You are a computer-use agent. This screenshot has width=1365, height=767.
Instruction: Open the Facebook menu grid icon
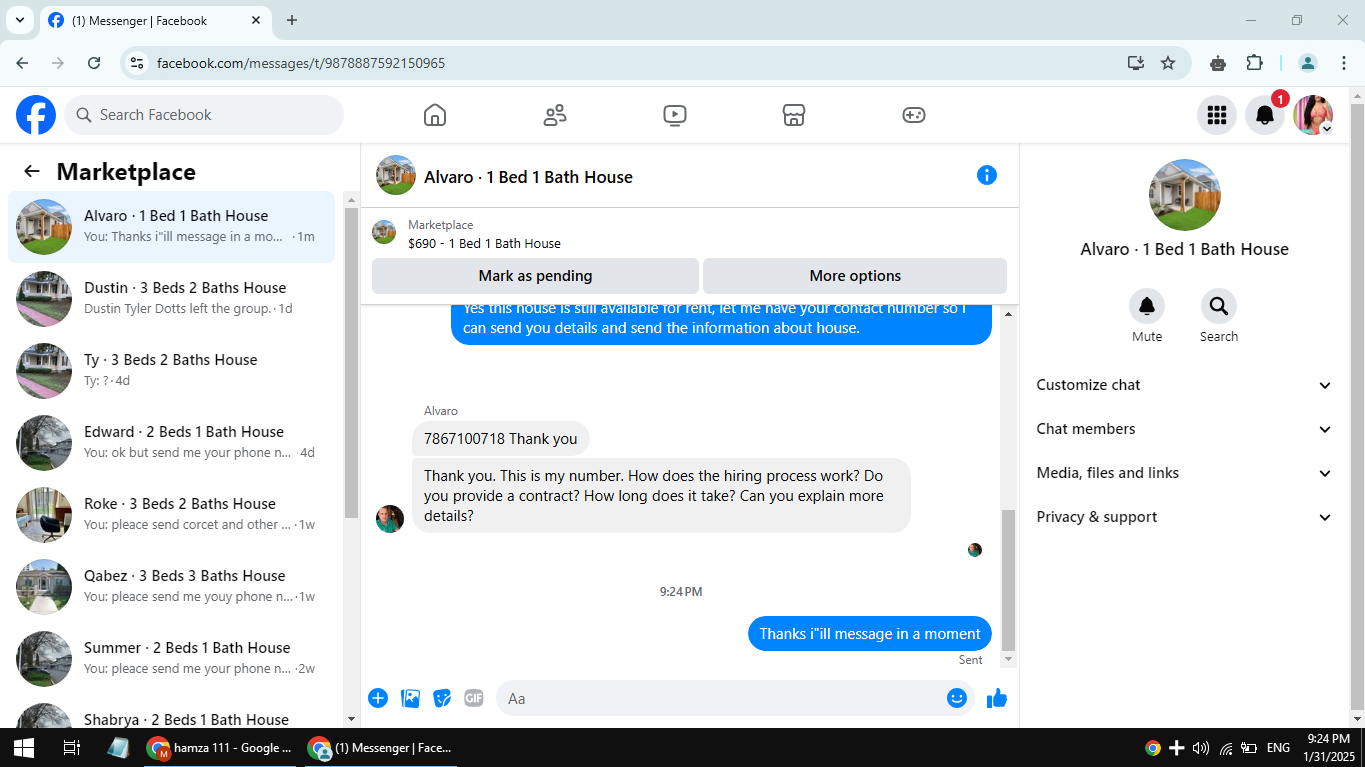(1217, 115)
